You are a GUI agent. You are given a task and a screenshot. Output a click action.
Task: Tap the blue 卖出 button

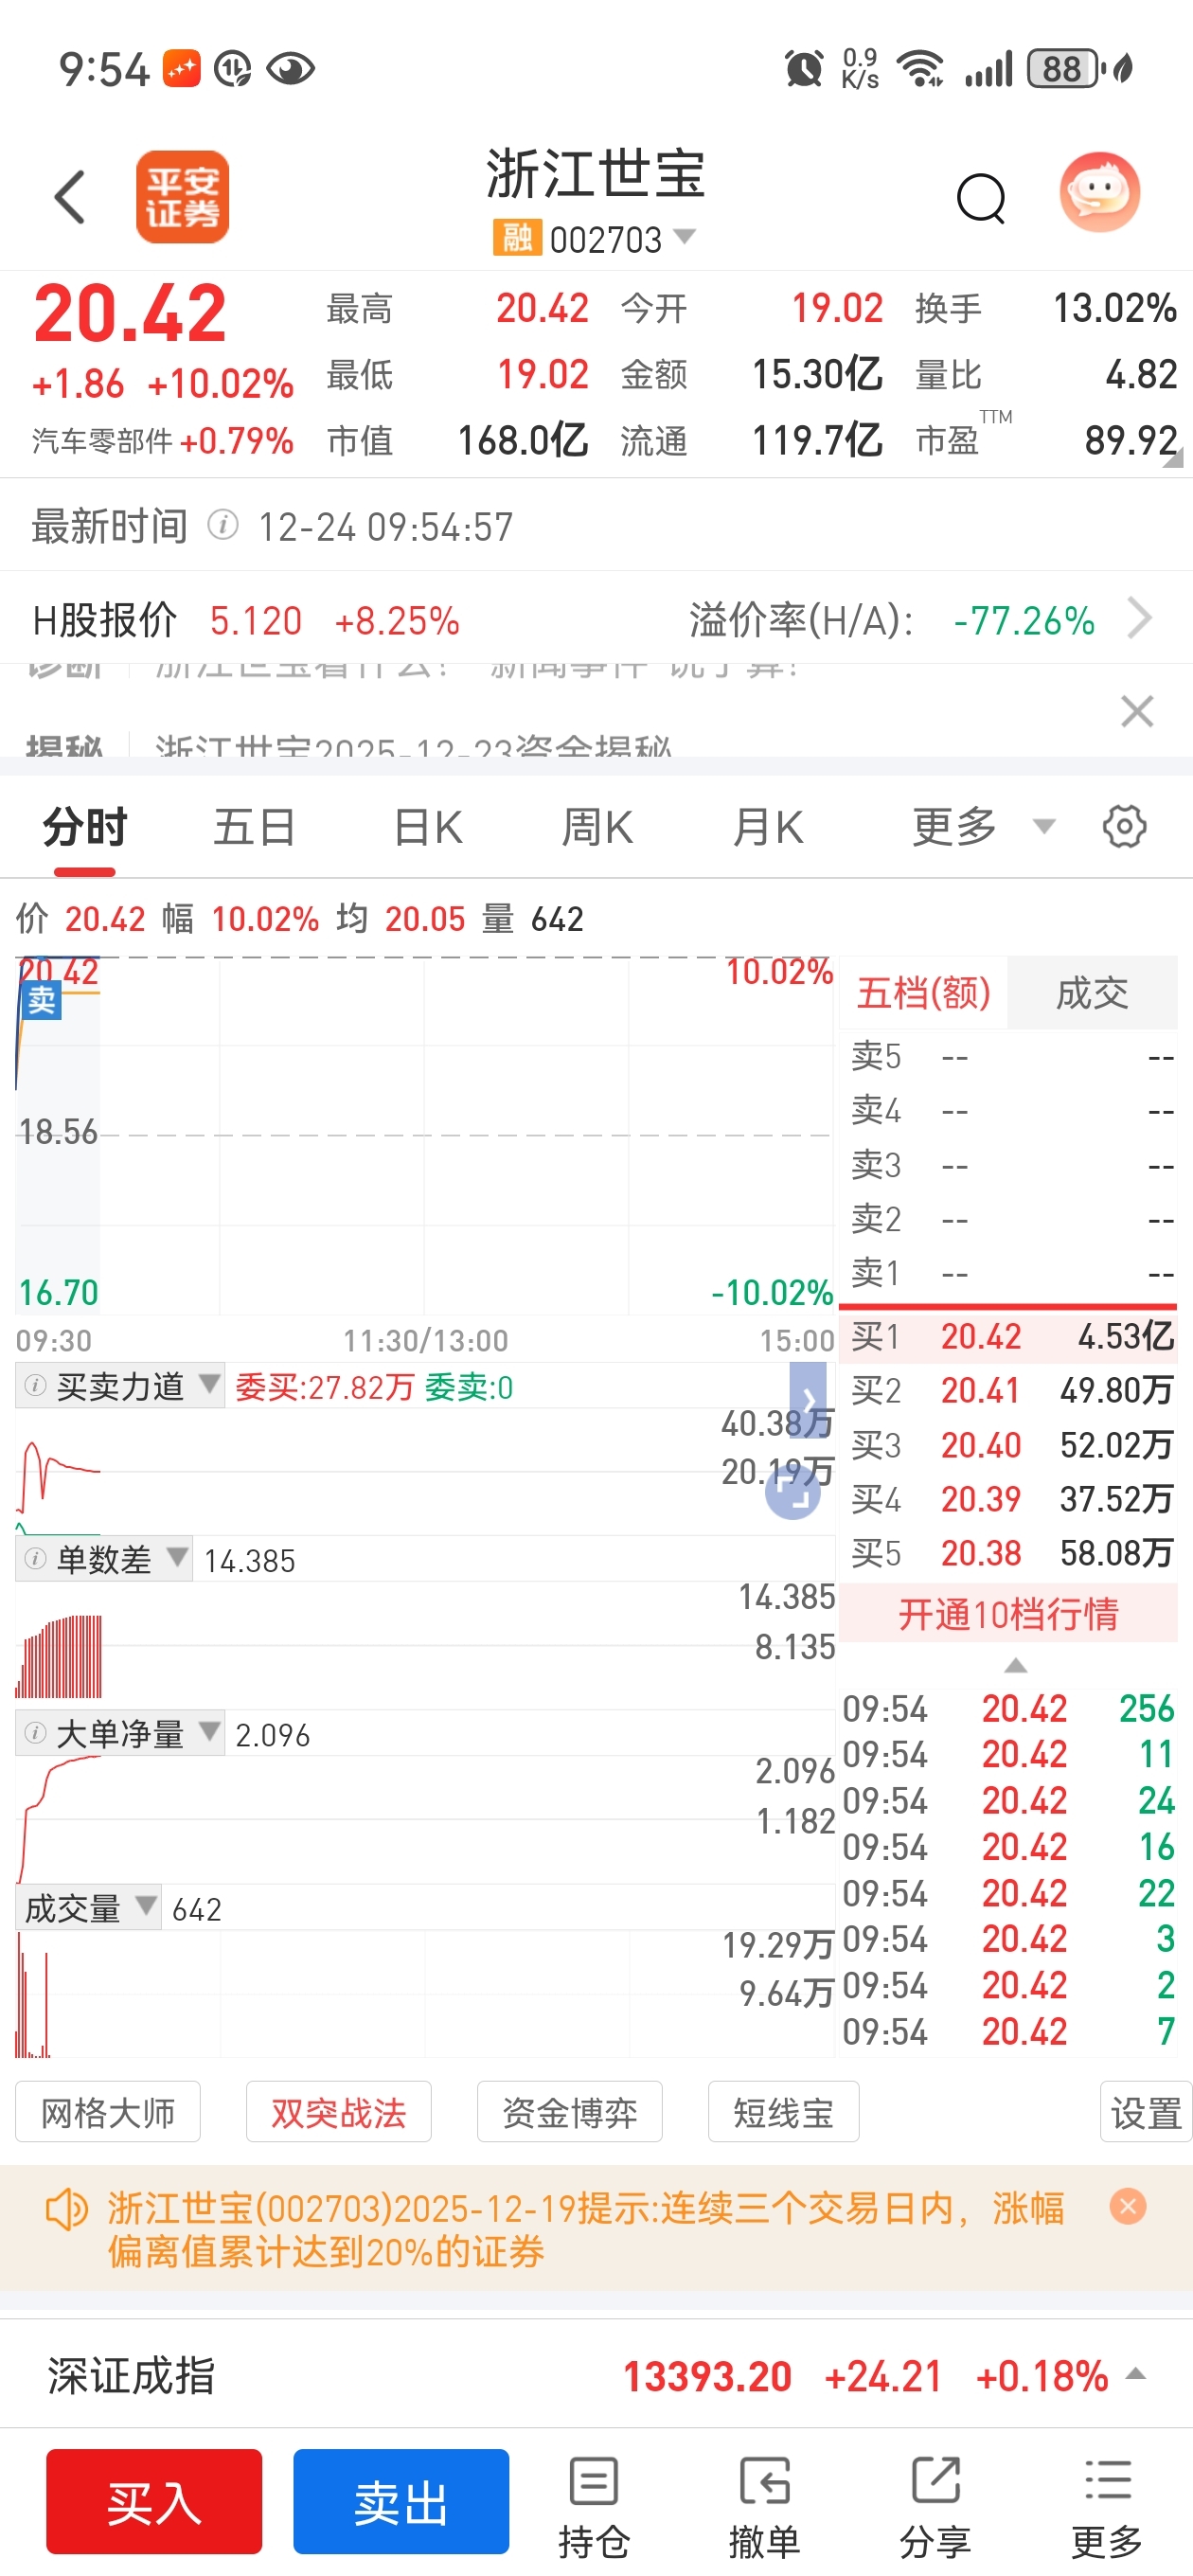(x=401, y=2501)
